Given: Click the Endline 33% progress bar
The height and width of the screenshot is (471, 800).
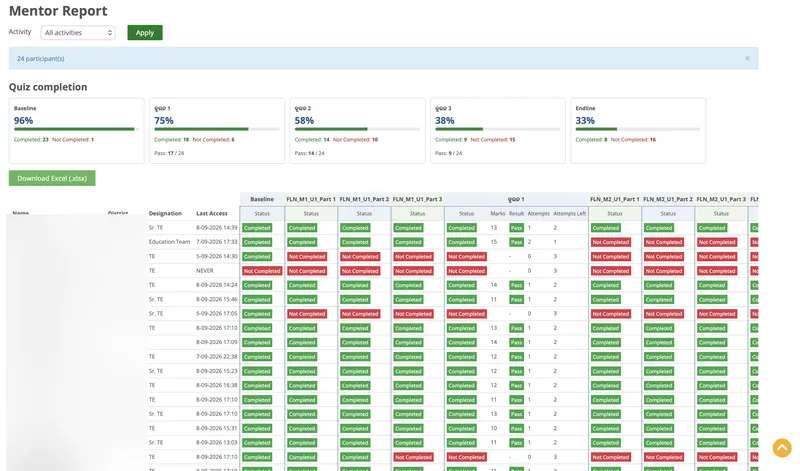Looking at the screenshot, I should 638,129.
